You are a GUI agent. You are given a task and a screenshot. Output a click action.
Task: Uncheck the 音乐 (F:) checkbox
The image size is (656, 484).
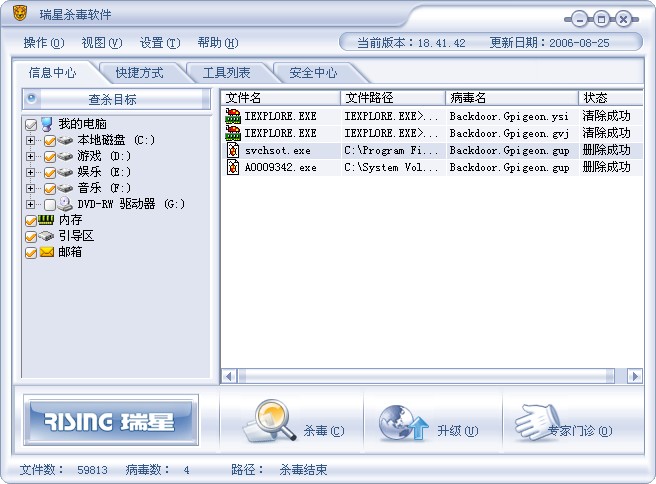49,188
